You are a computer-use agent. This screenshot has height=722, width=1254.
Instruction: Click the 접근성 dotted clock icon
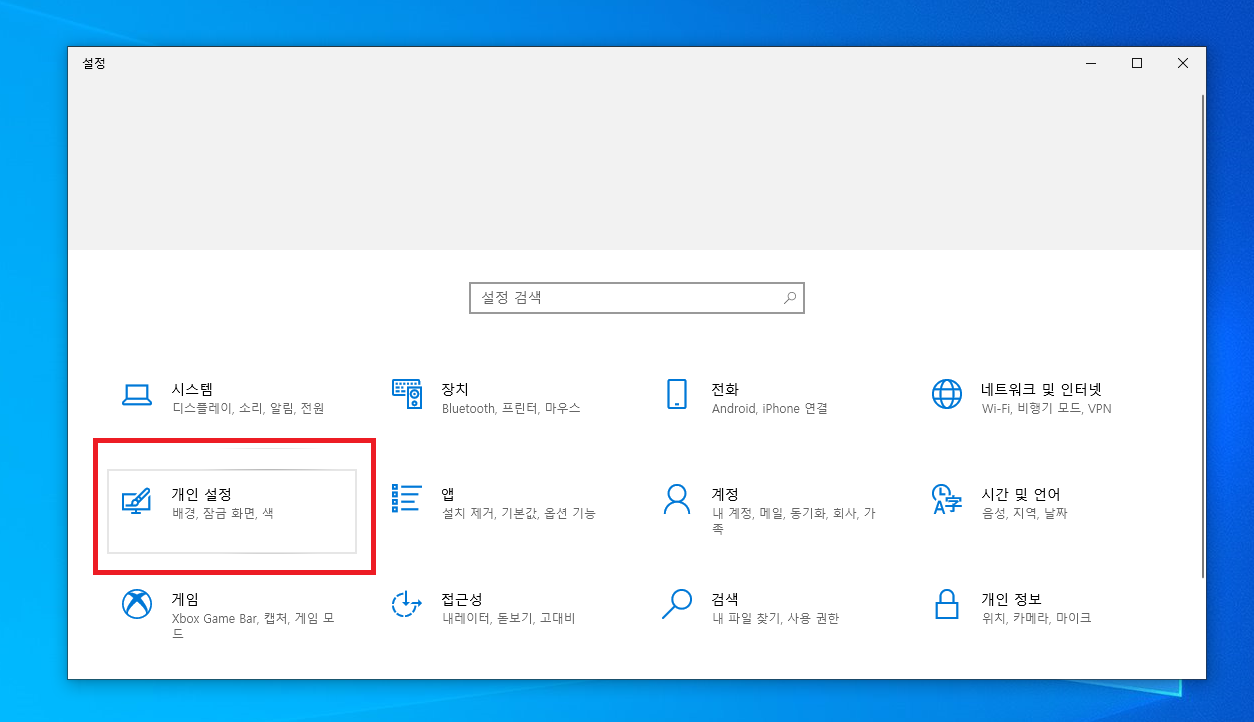coord(407,603)
